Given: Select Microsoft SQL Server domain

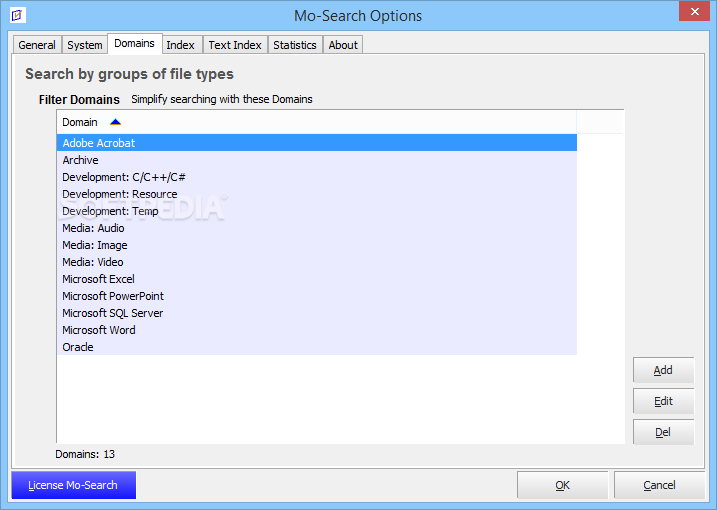Looking at the screenshot, I should 316,313.
